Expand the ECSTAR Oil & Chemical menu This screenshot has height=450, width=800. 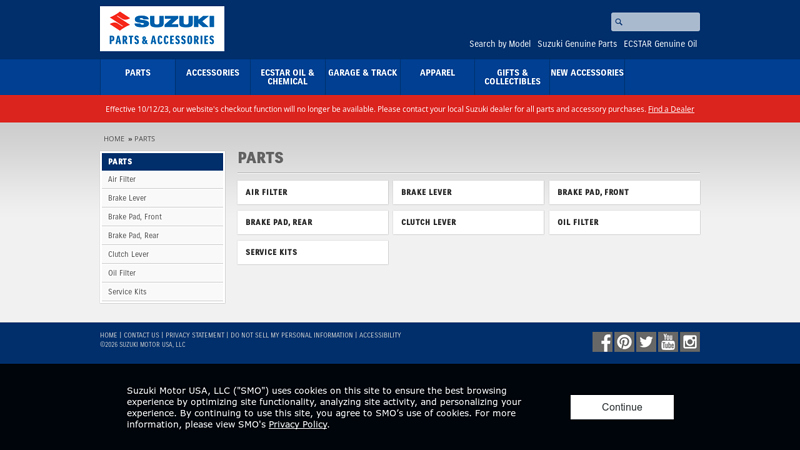point(288,77)
